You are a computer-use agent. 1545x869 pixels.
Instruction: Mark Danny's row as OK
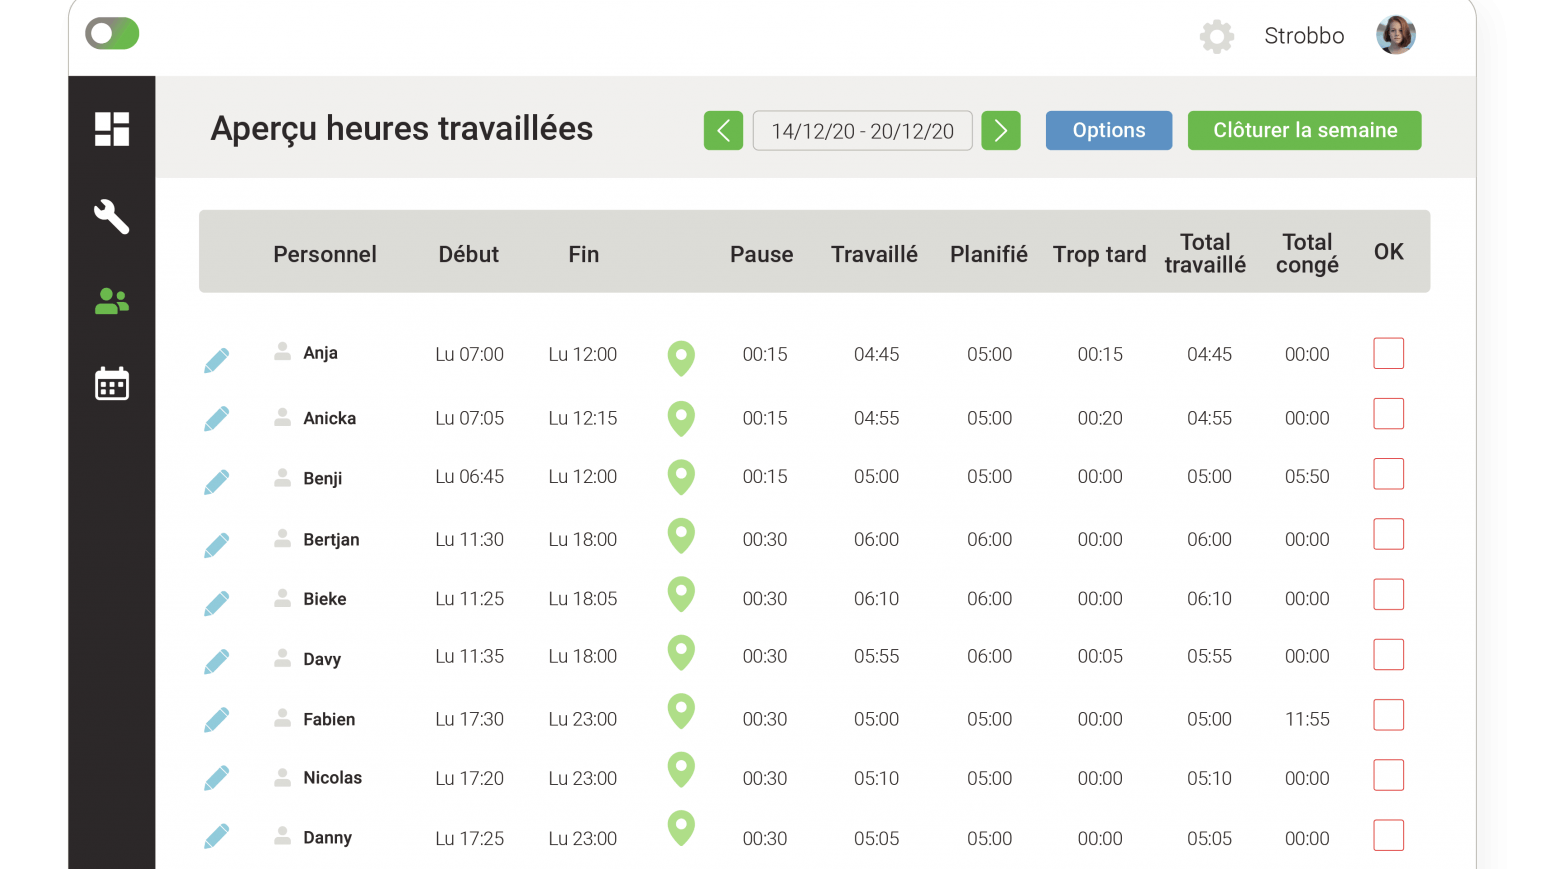pyautogui.click(x=1388, y=836)
